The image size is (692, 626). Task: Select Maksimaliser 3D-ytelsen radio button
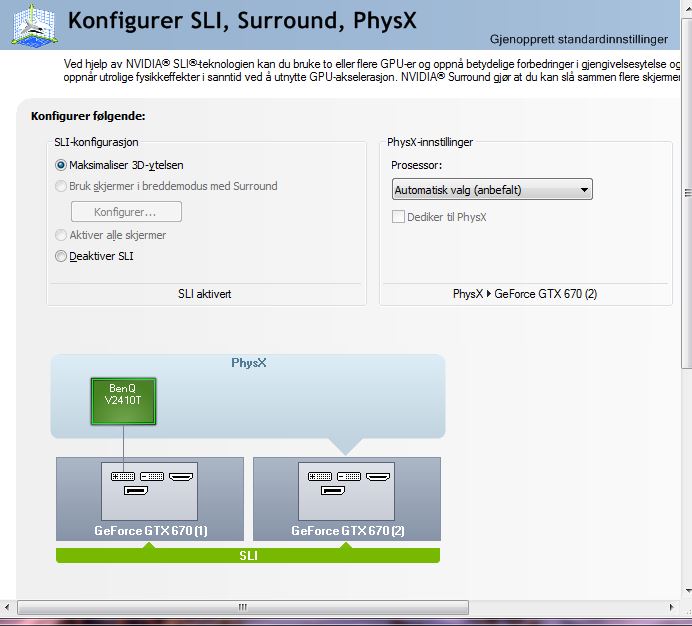61,165
